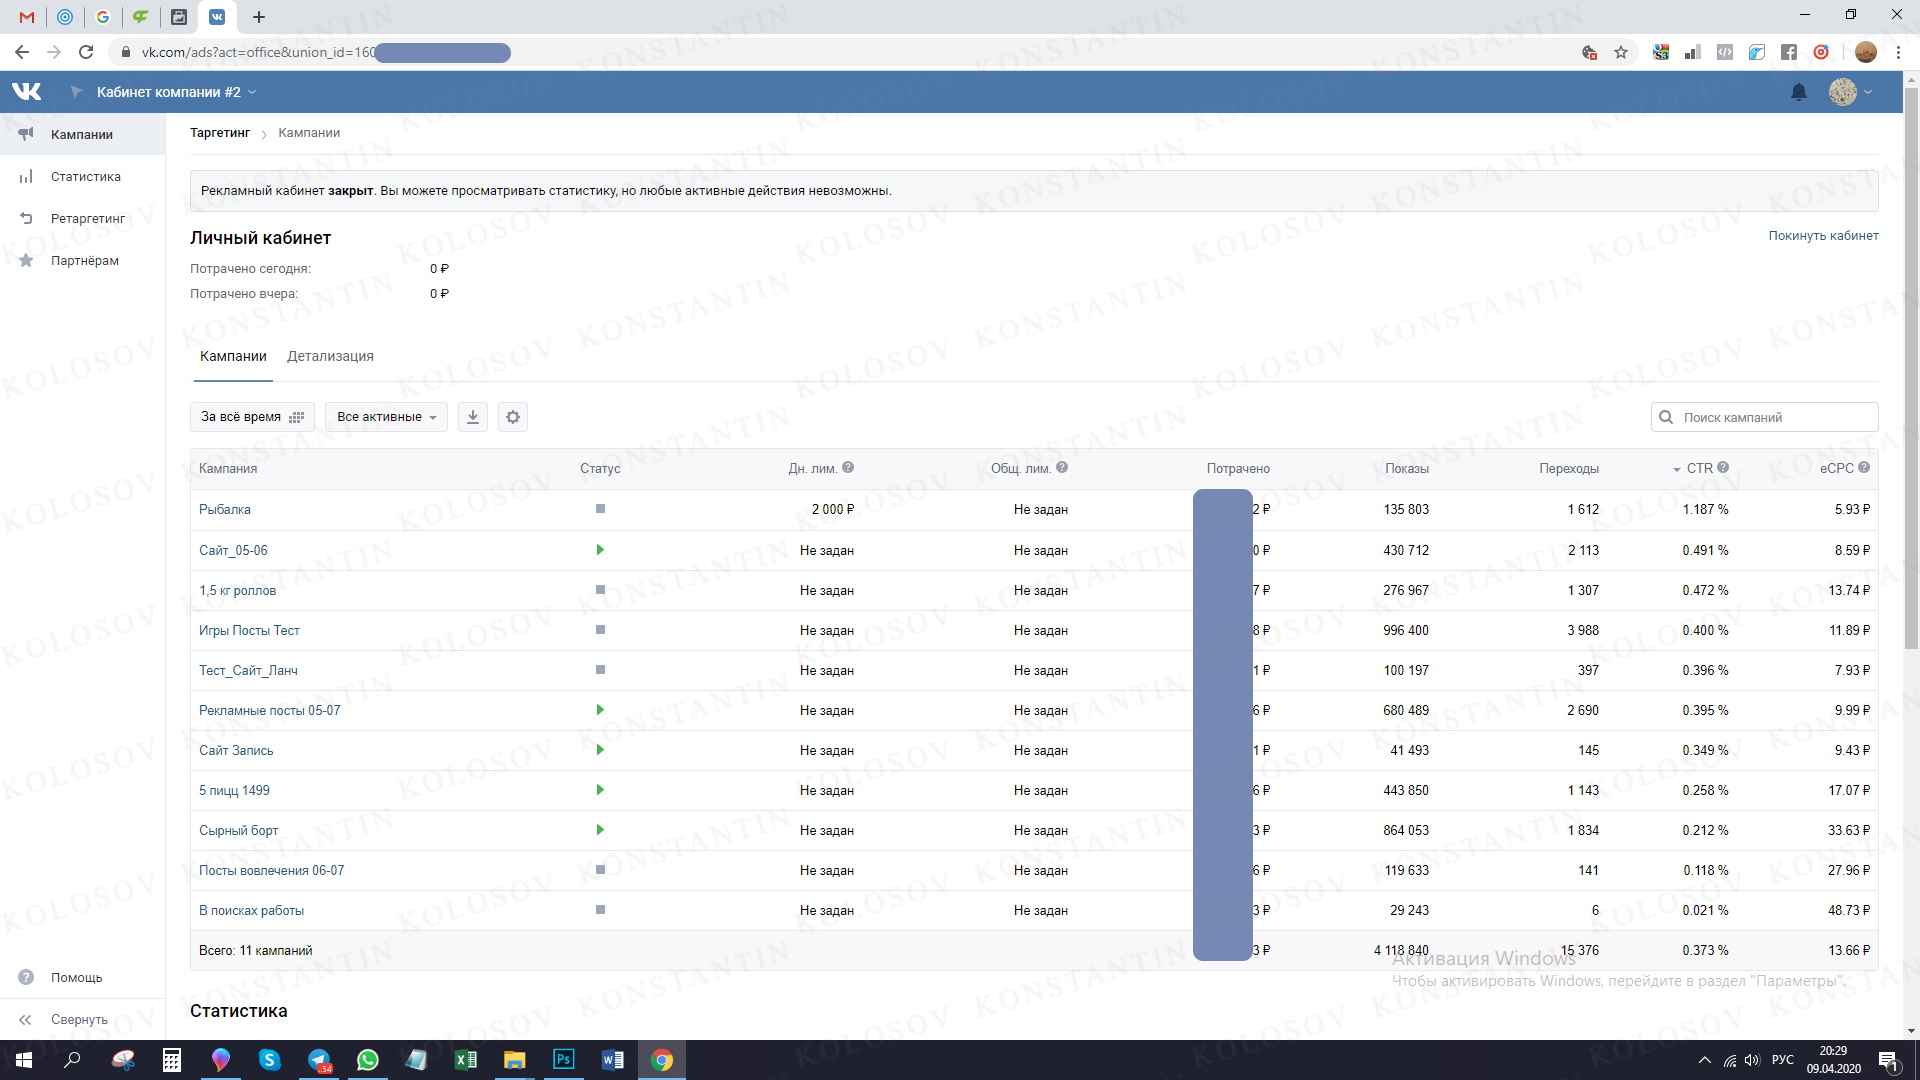This screenshot has width=1920, height=1080.
Task: Select the Кампании tab
Action: coord(233,356)
